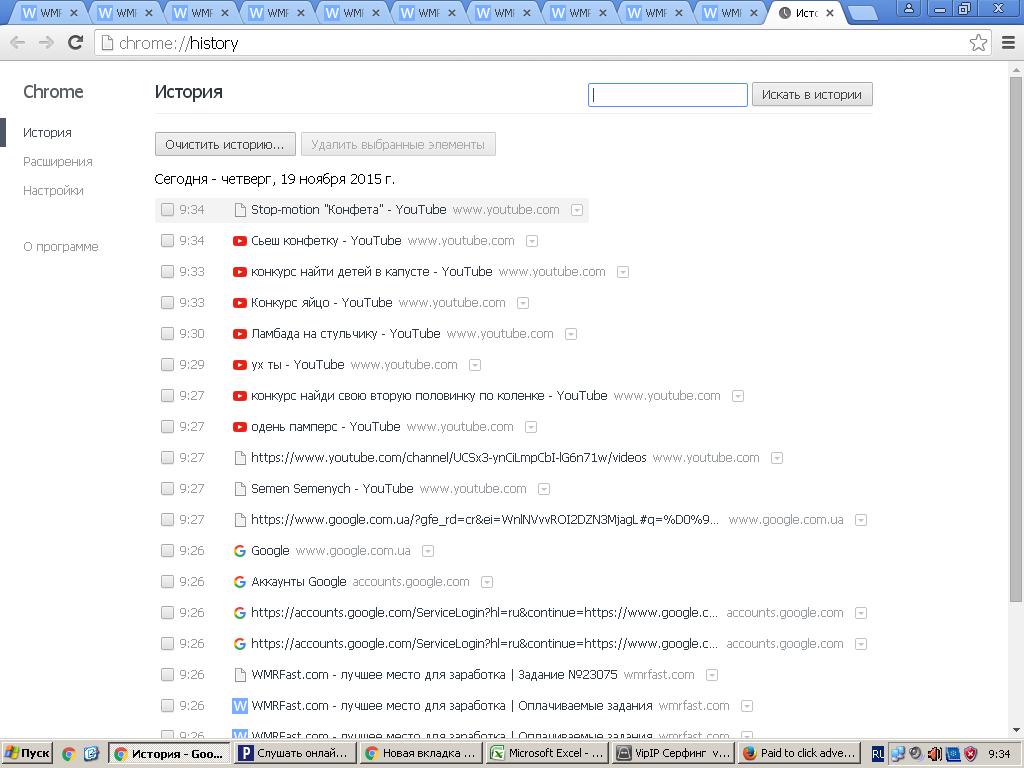Viewport: 1024px width, 768px height.
Task: Open "Настройки" in sidebar
Action: [x=53, y=191]
